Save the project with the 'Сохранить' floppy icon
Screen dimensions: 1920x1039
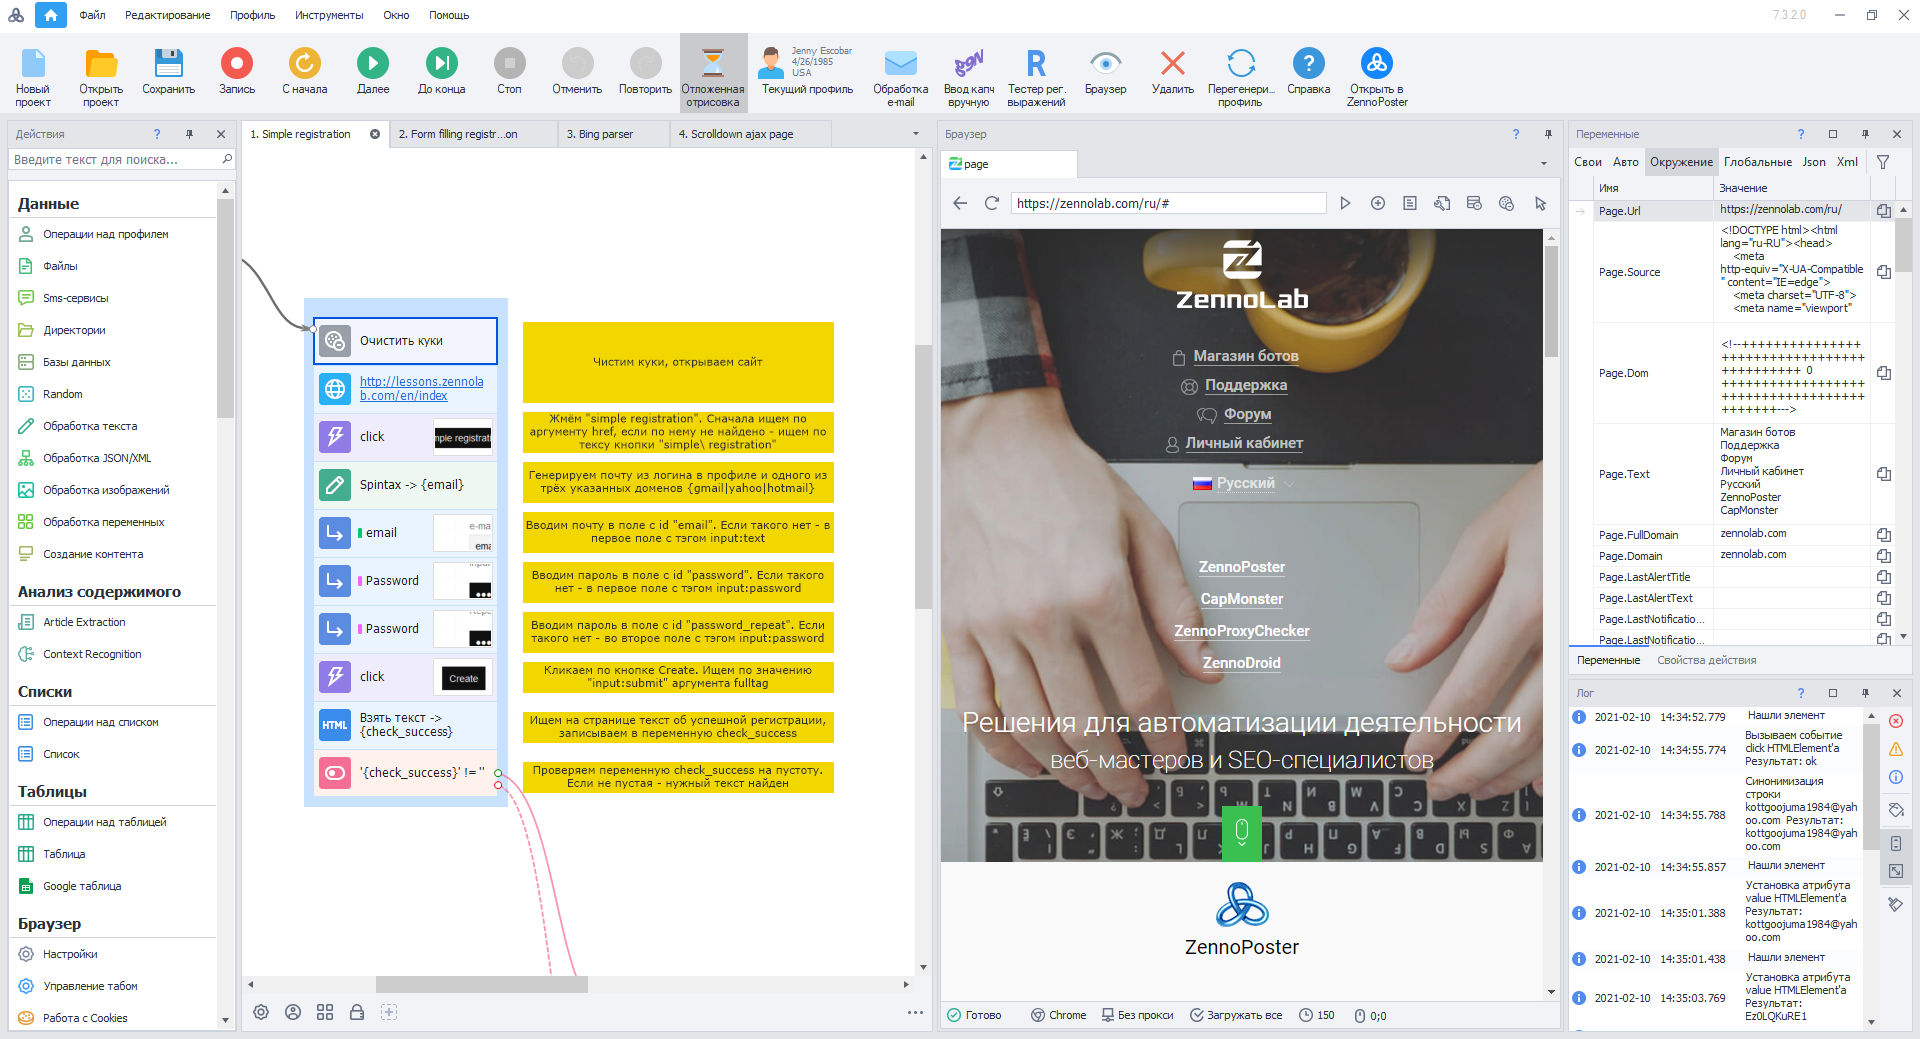click(168, 63)
